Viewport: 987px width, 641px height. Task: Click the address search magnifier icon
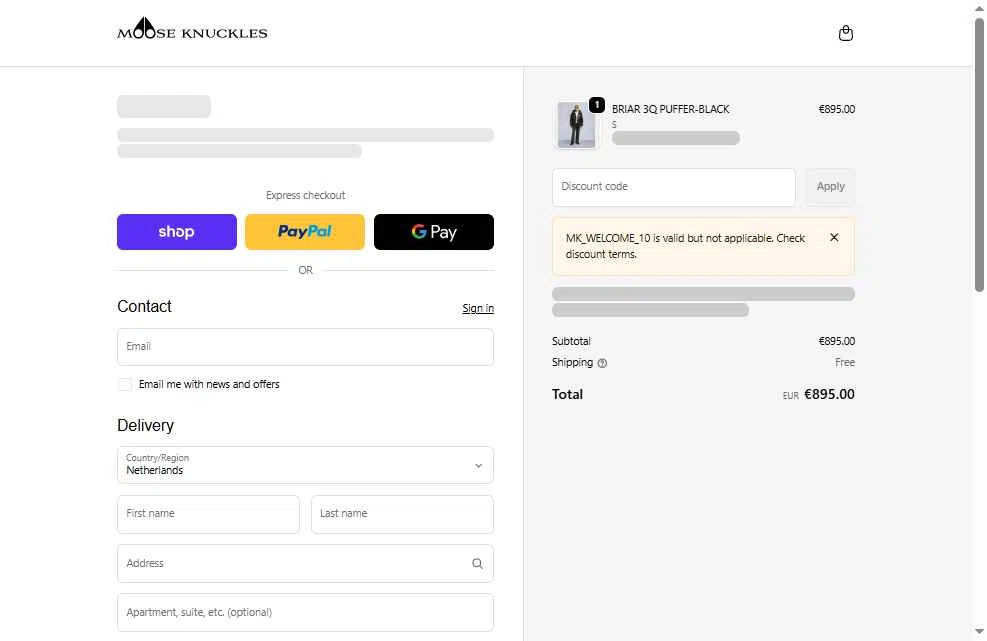point(477,564)
